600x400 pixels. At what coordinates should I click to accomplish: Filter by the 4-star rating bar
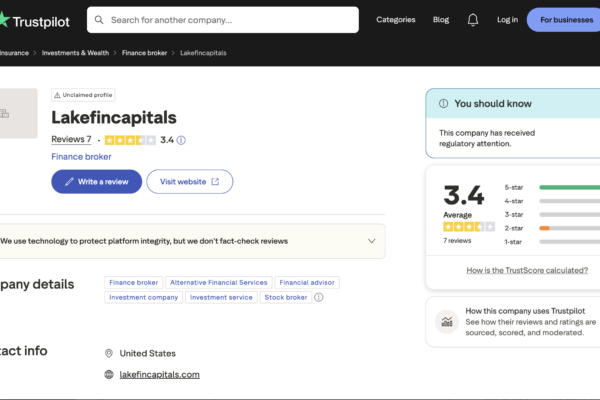[569, 201]
